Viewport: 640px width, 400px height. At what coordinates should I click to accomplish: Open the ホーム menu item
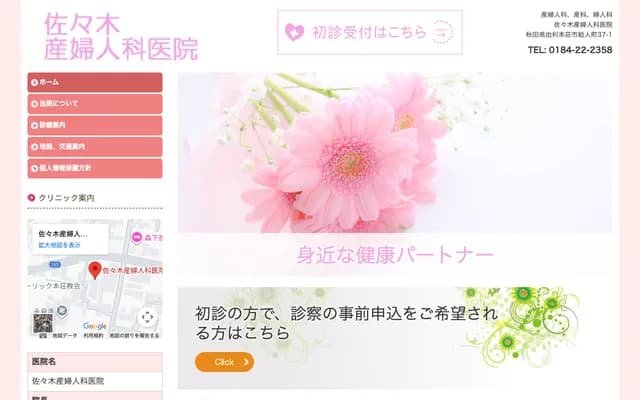click(95, 82)
